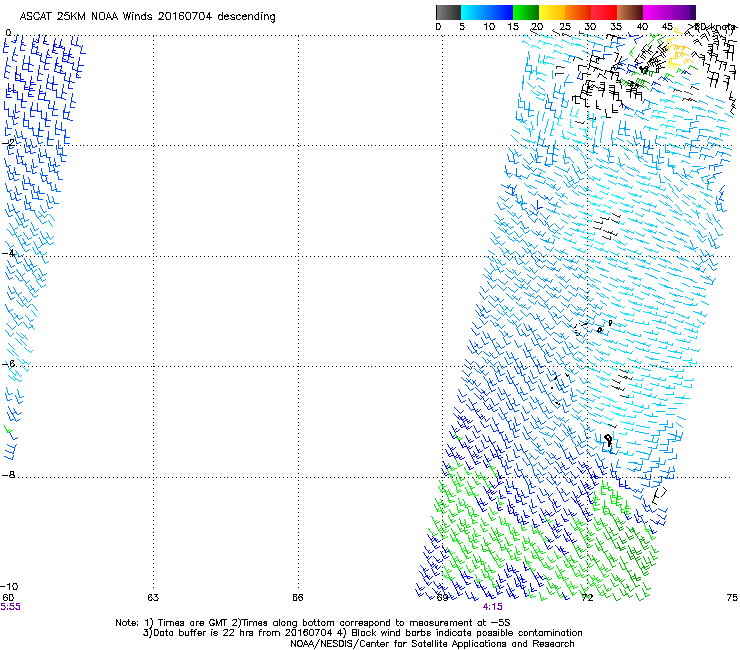Click the yellow 20-25 knots color segment
The height and width of the screenshot is (650, 740).
(552, 12)
